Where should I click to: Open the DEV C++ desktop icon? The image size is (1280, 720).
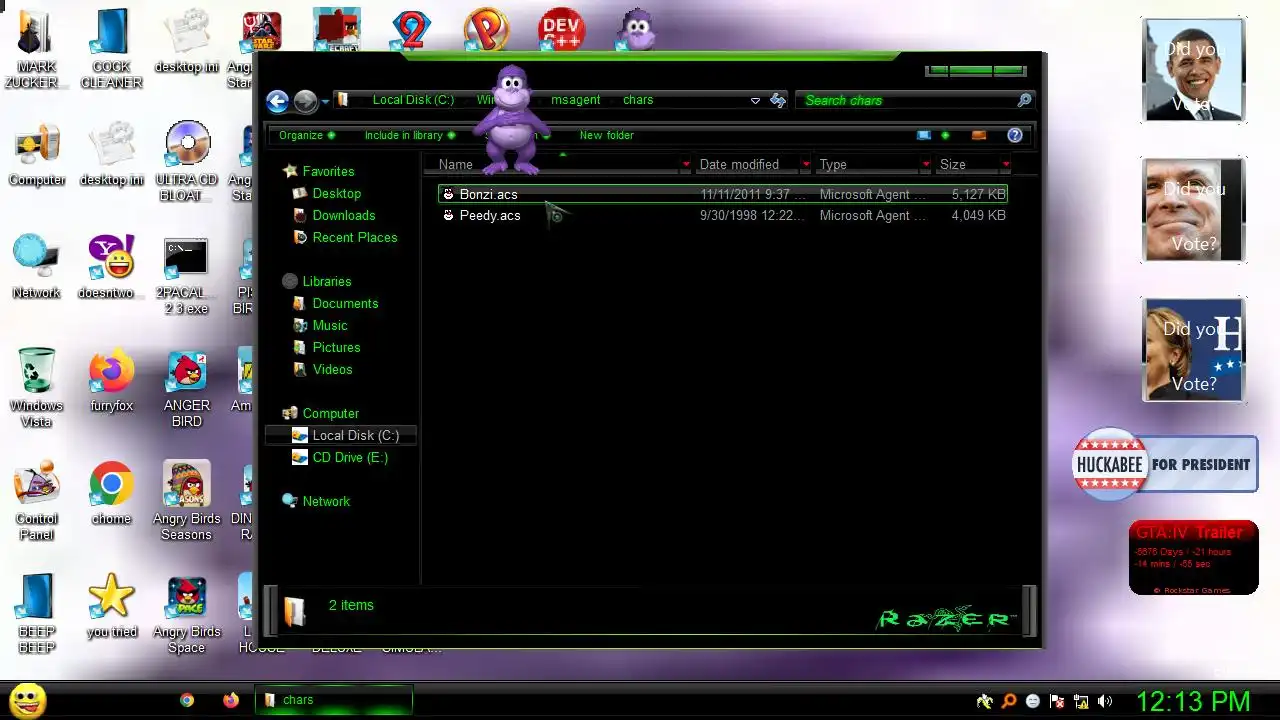561,30
